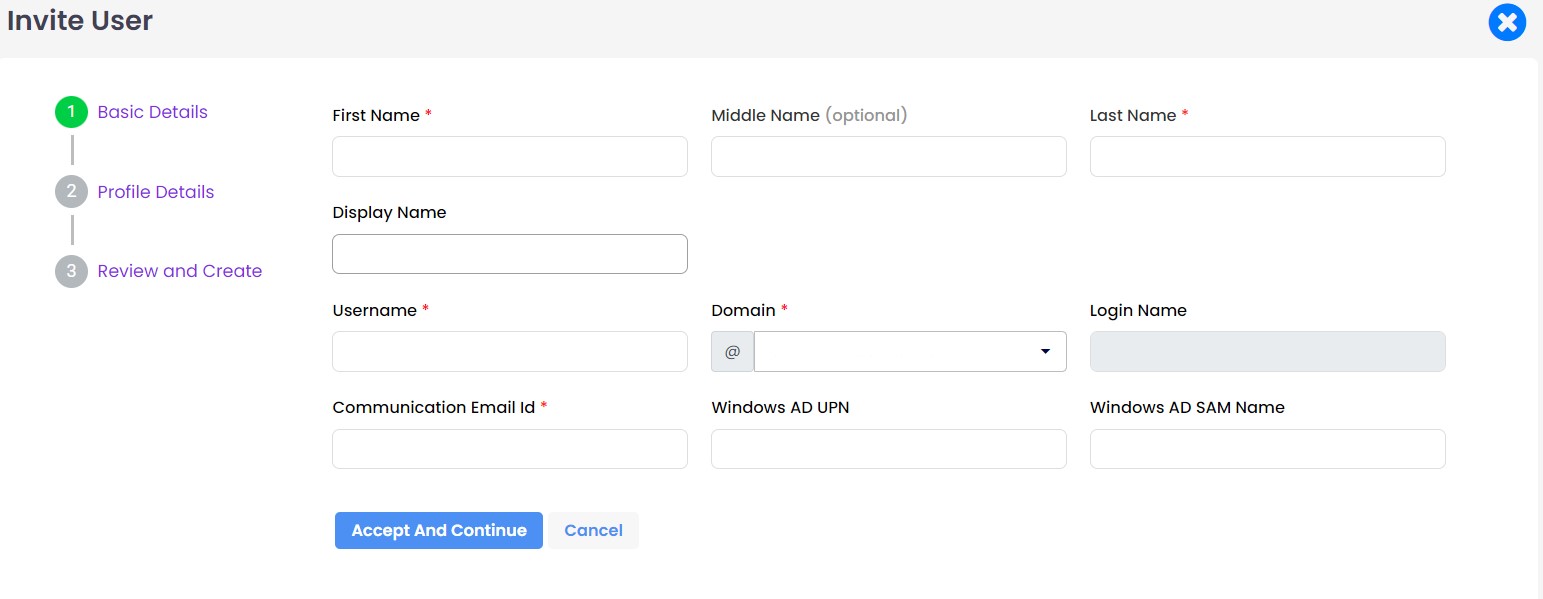Focus the Last Name field

pyautogui.click(x=1268, y=157)
